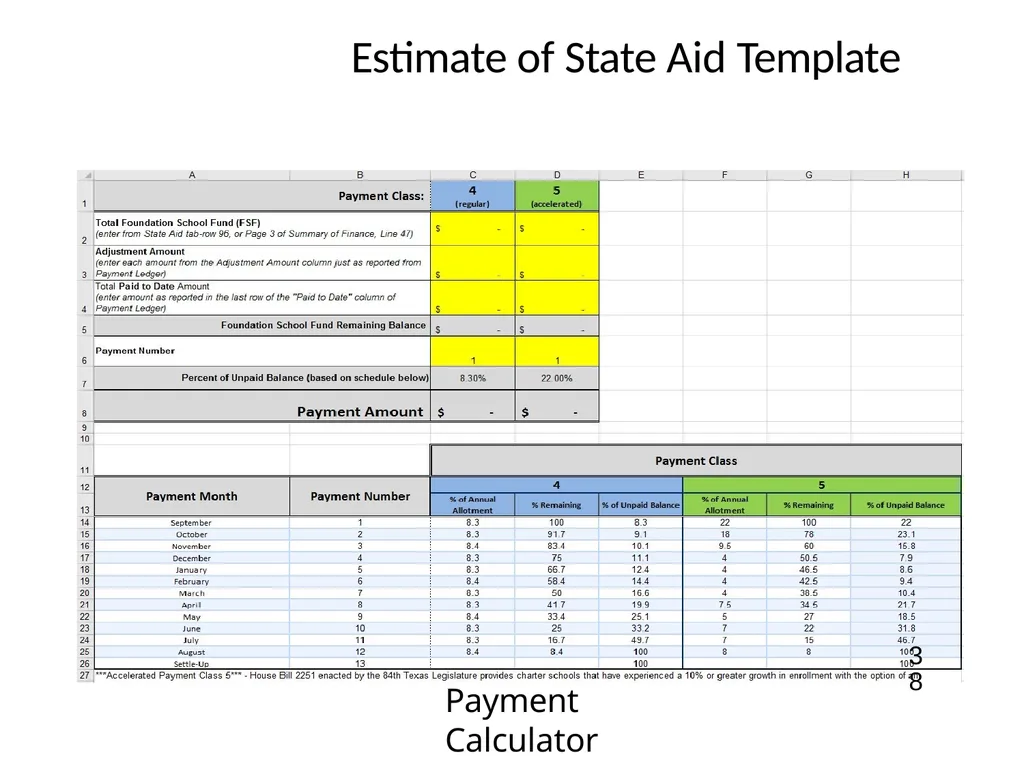Image resolution: width=1024 pixels, height=768 pixels.
Task: Click yellow Payment Number cell for class 5
Action: [557, 351]
